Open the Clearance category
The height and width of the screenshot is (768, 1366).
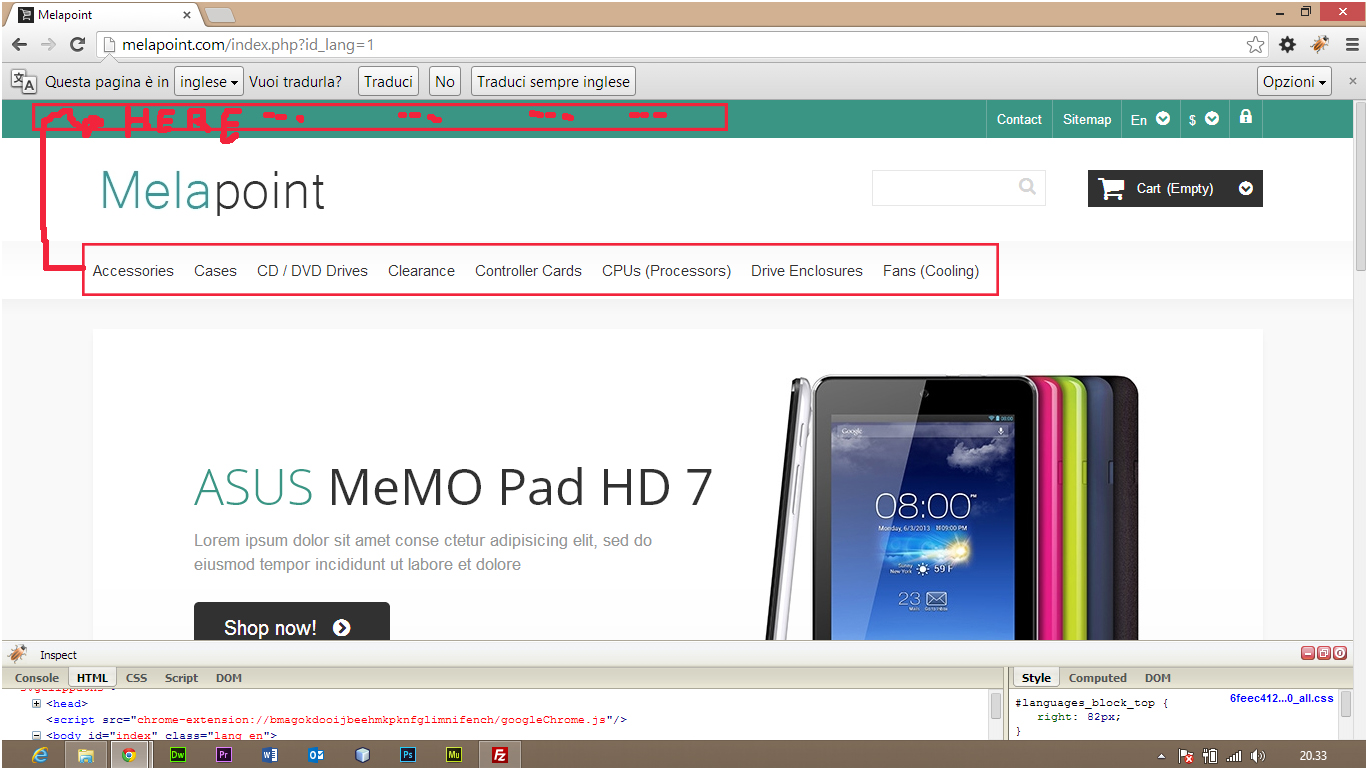coord(421,271)
